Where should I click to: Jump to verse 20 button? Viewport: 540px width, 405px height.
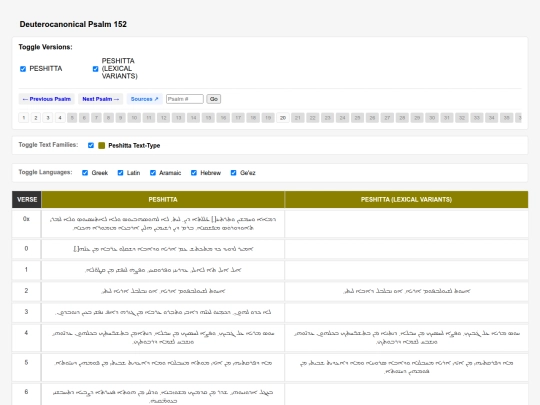[283, 118]
